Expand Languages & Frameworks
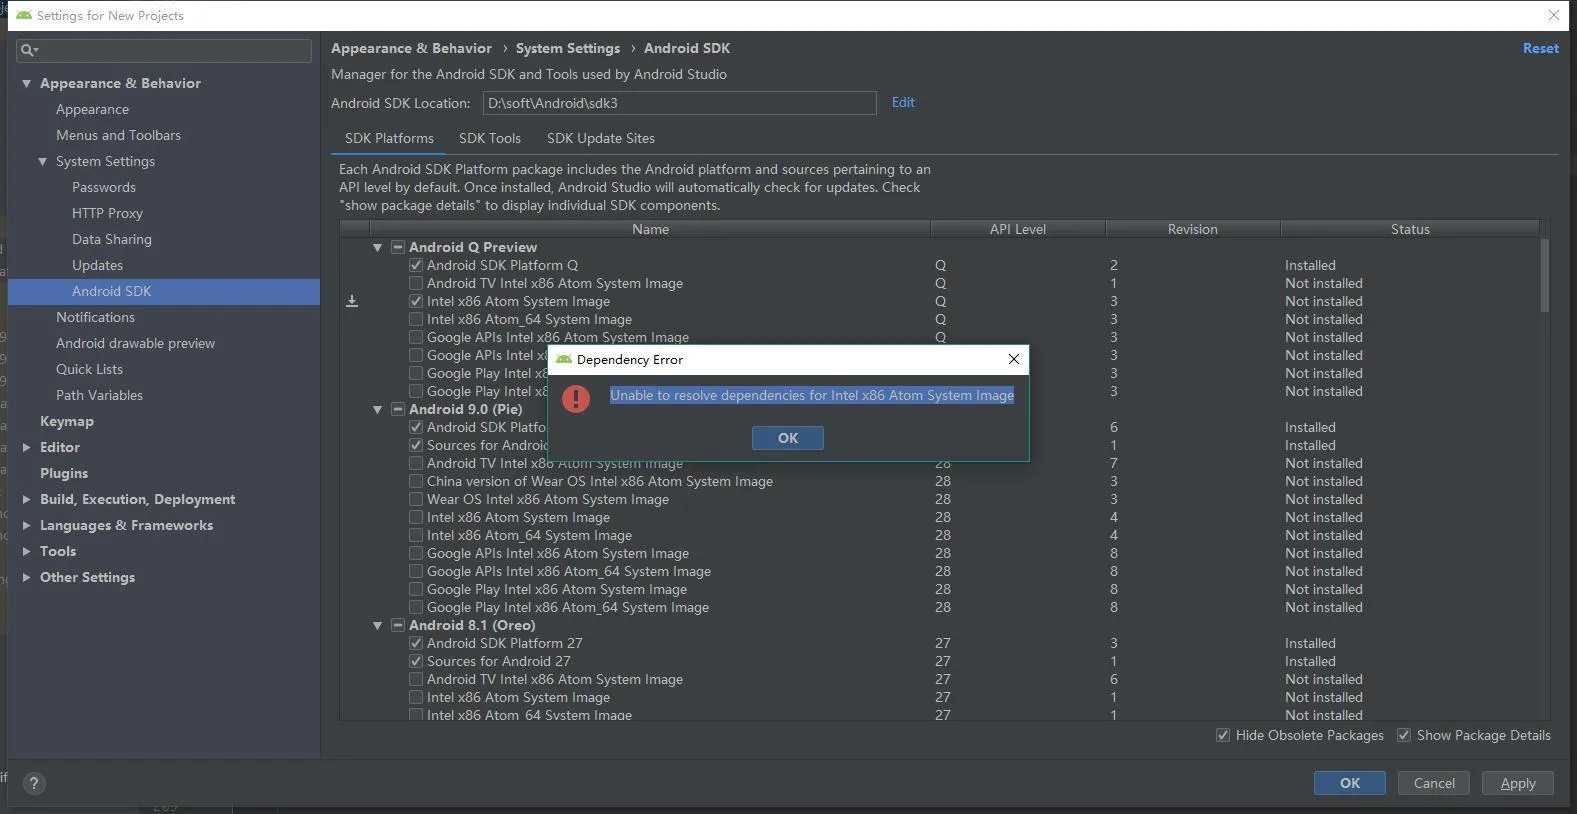The image size is (1577, 814). coord(27,525)
